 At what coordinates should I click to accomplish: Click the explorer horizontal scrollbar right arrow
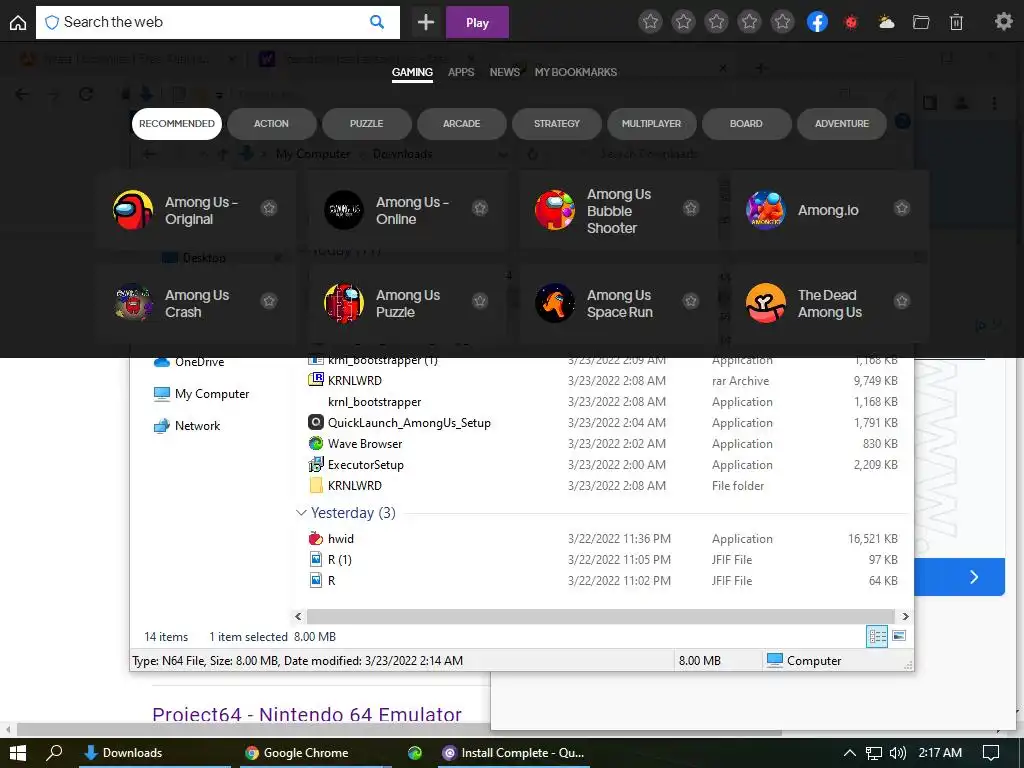[x=905, y=616]
